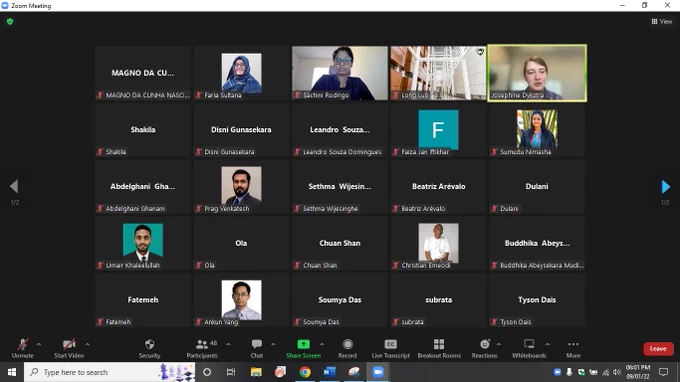This screenshot has height=382, width=680.
Task: Open the More options menu
Action: pyautogui.click(x=573, y=348)
